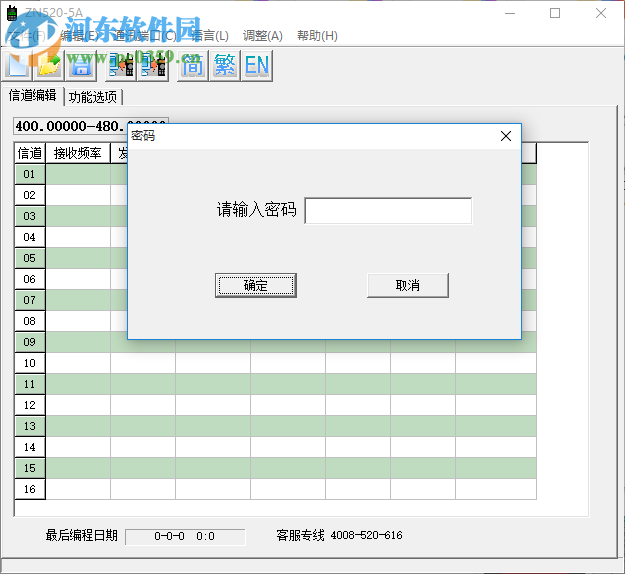Viewport: 625px width, 574px height.
Task: Switch to Traditional Chinese via 繁 icon
Action: (x=224, y=66)
